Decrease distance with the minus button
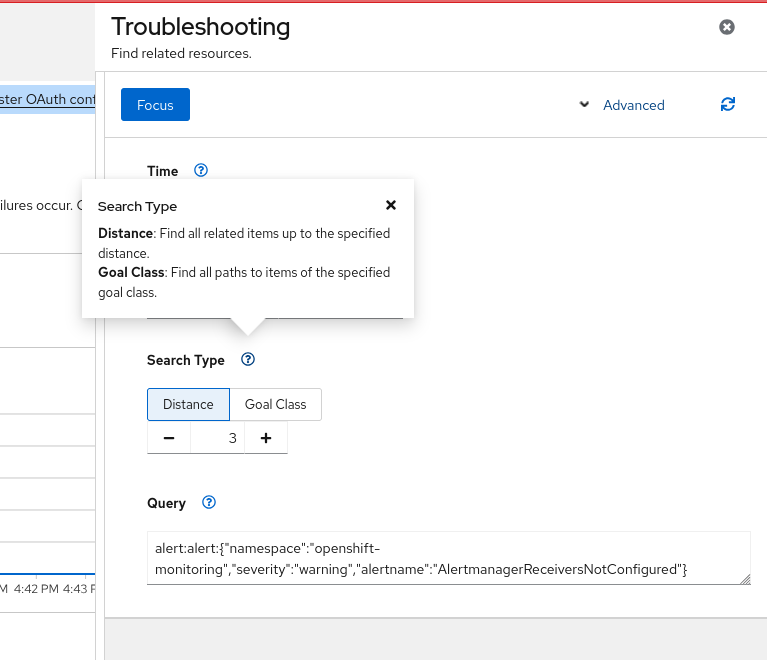 point(169,438)
